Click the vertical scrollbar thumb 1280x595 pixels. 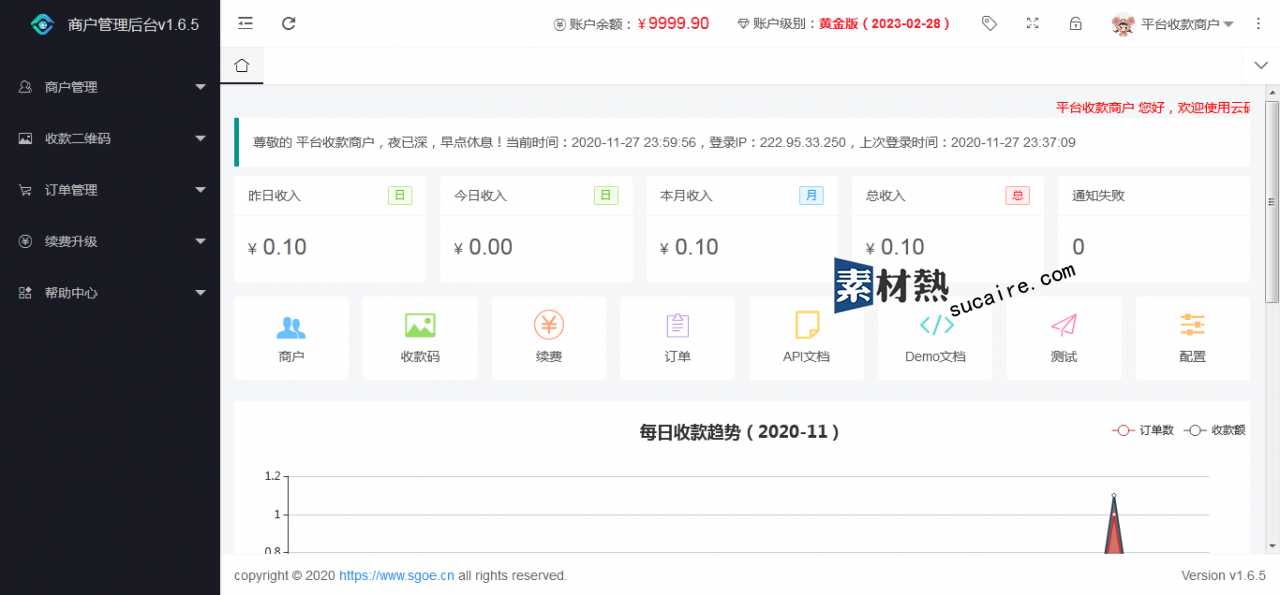coord(1272,201)
